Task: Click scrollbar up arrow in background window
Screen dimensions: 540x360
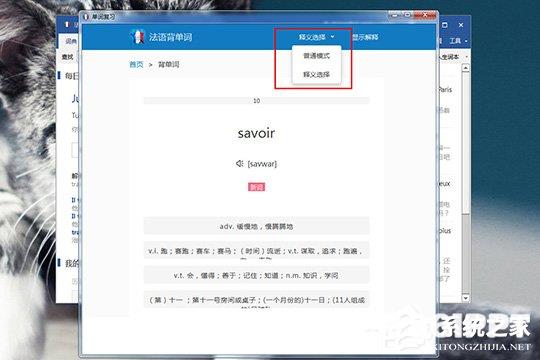Action: coord(465,68)
